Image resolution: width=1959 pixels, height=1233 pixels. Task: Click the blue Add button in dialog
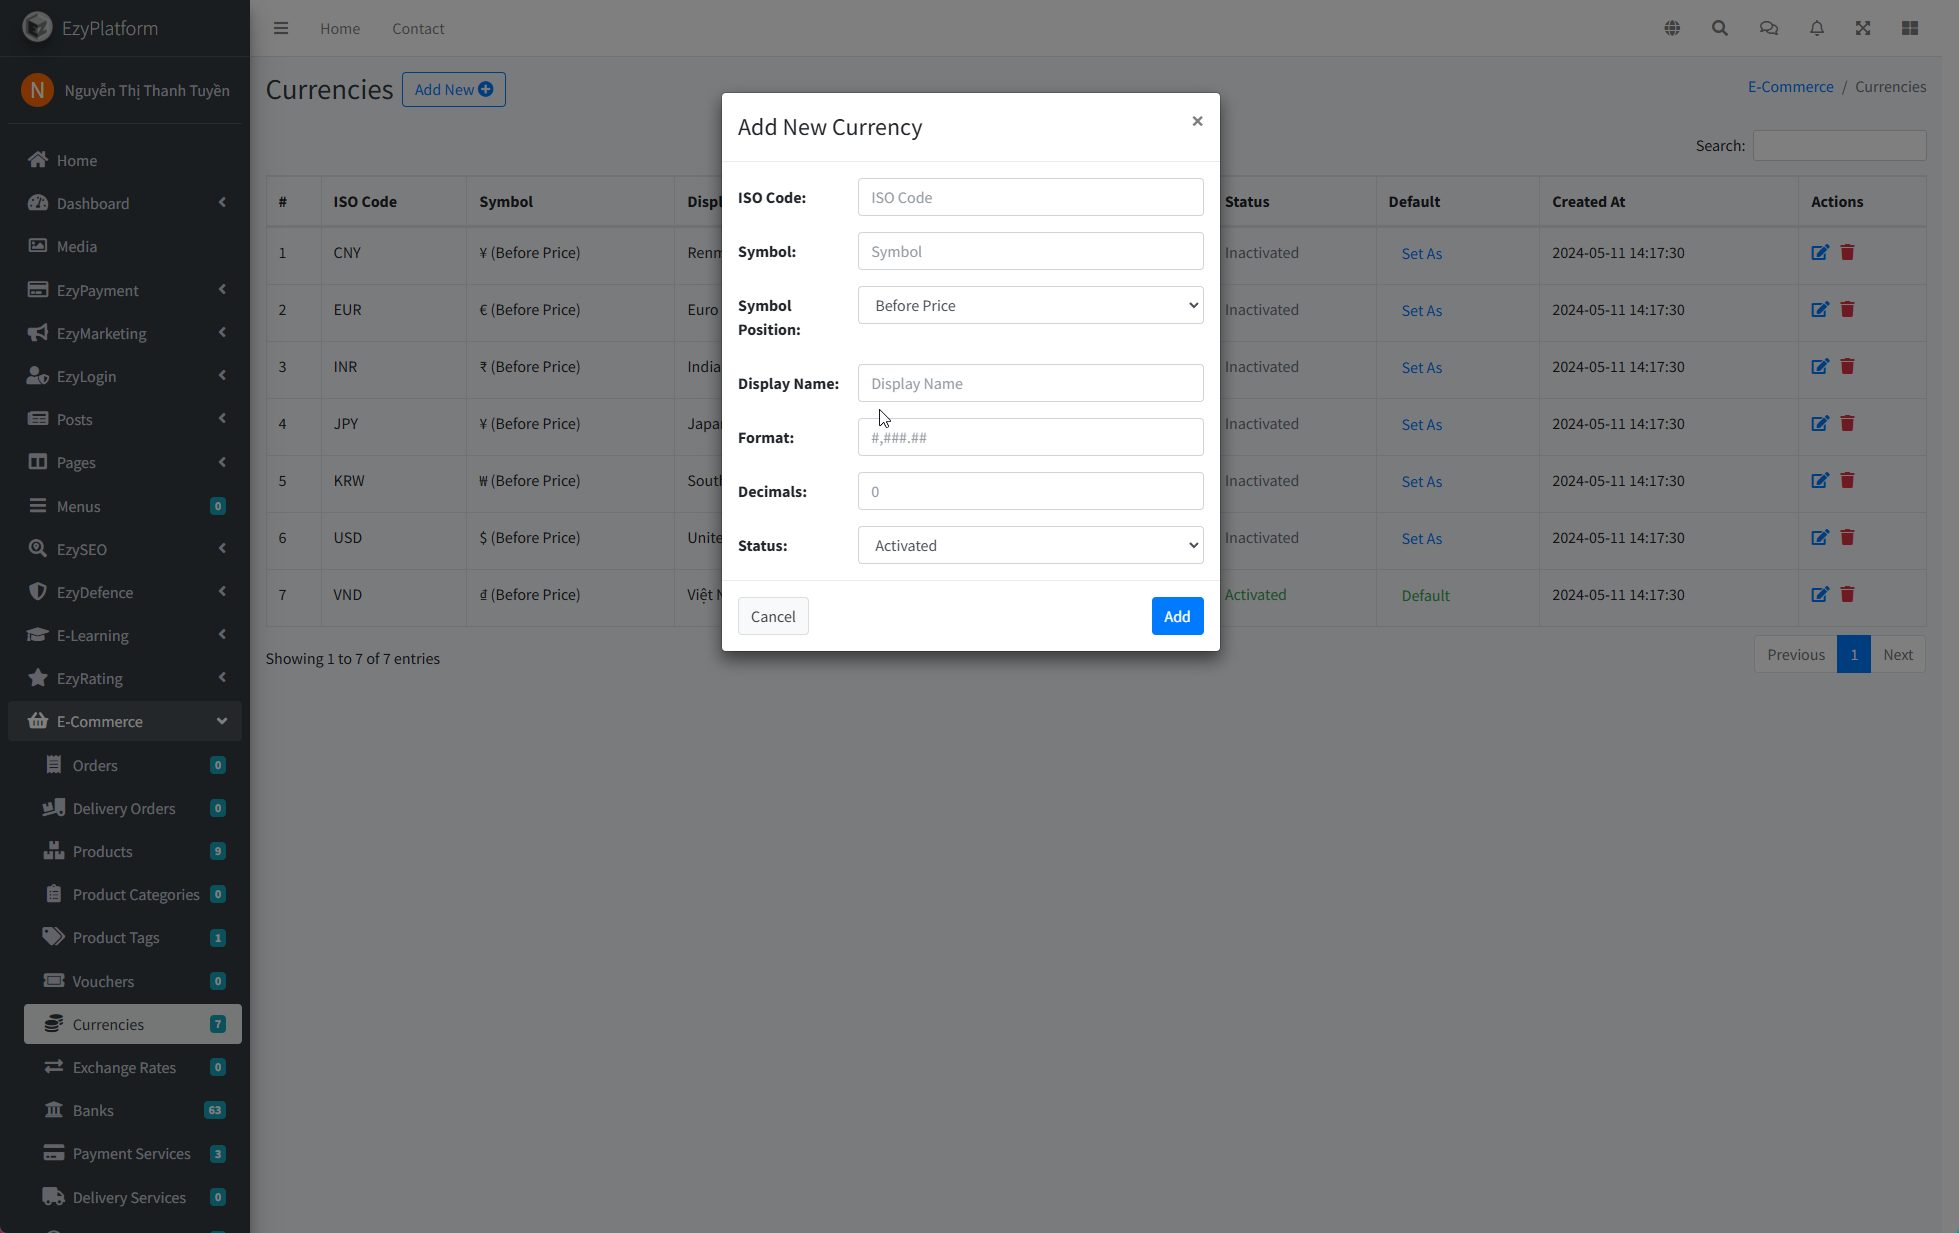(x=1177, y=616)
